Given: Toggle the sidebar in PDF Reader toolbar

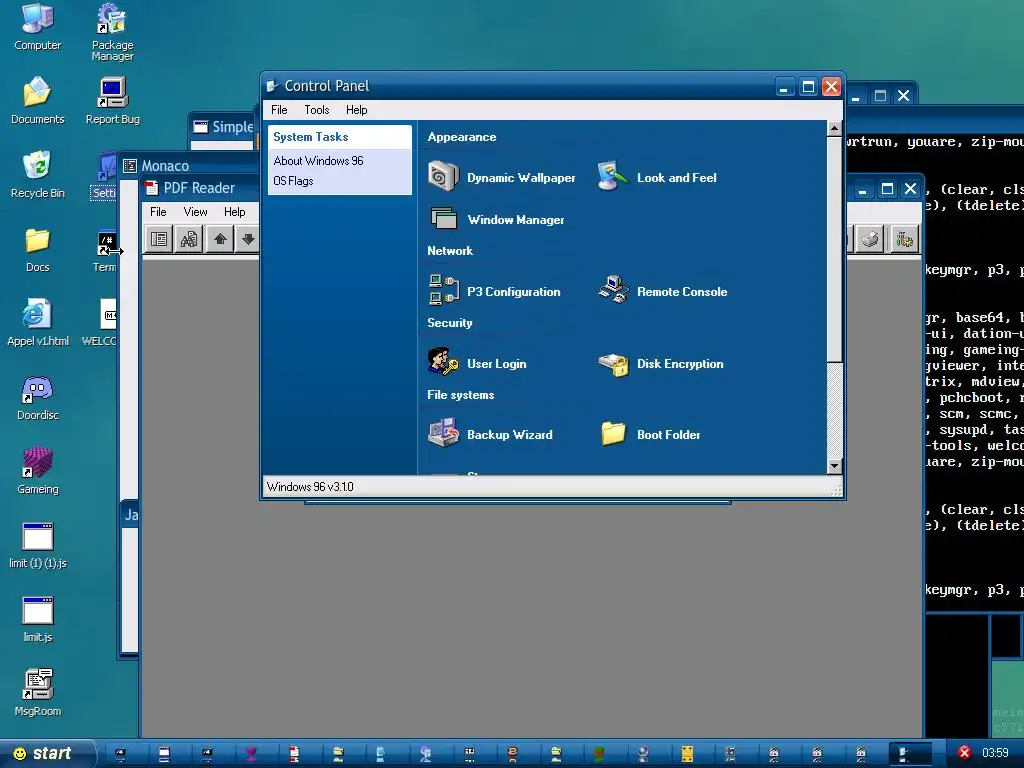Looking at the screenshot, I should coord(158,239).
